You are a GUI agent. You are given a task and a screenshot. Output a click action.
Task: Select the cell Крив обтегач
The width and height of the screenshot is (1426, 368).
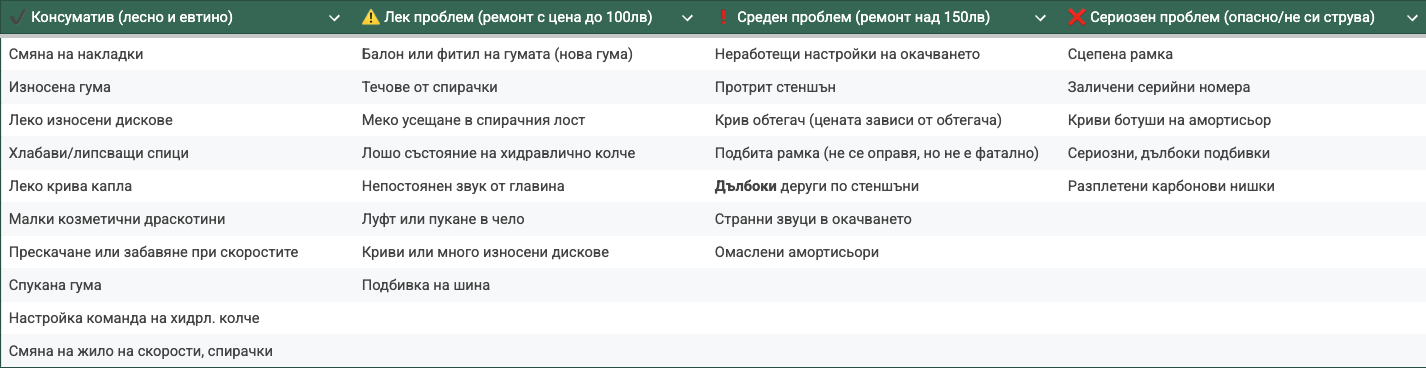point(884,120)
